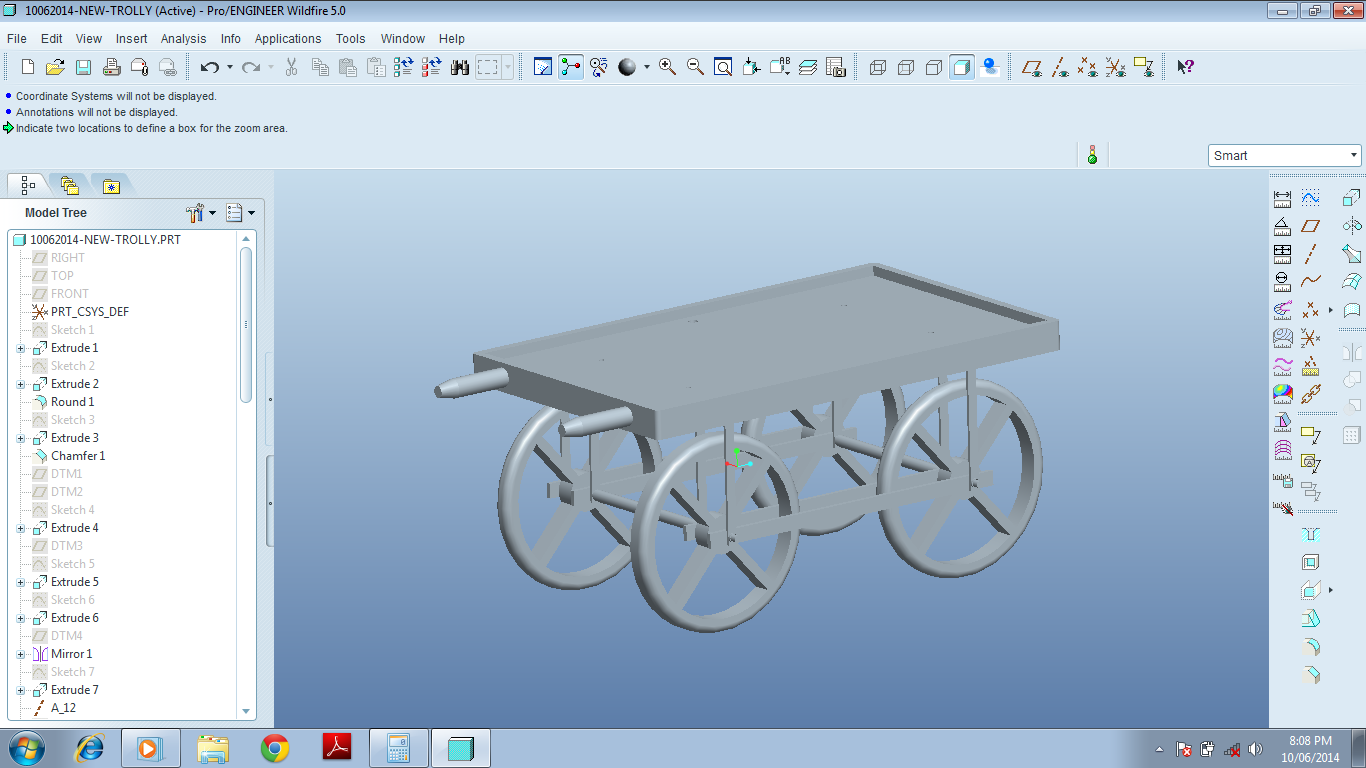Click the Zoom Out magnifier icon
The width and height of the screenshot is (1366, 768).
tap(695, 67)
